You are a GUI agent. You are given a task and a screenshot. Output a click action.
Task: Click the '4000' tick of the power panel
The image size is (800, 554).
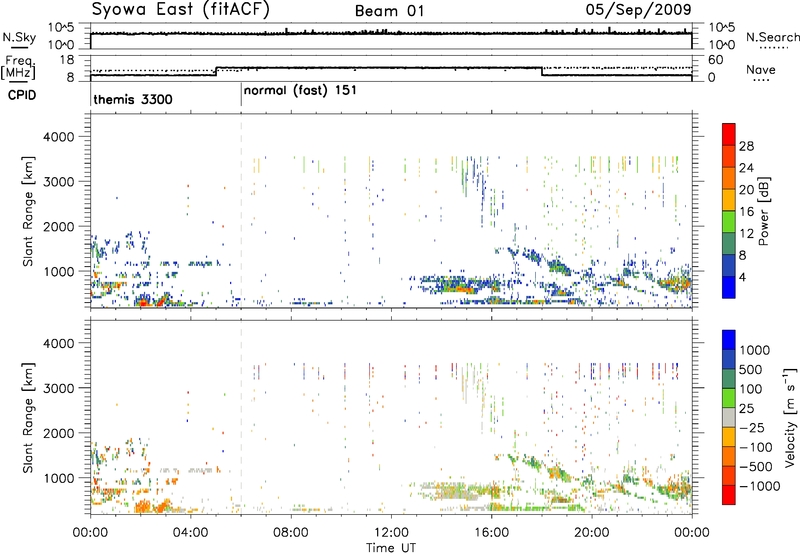pos(58,137)
